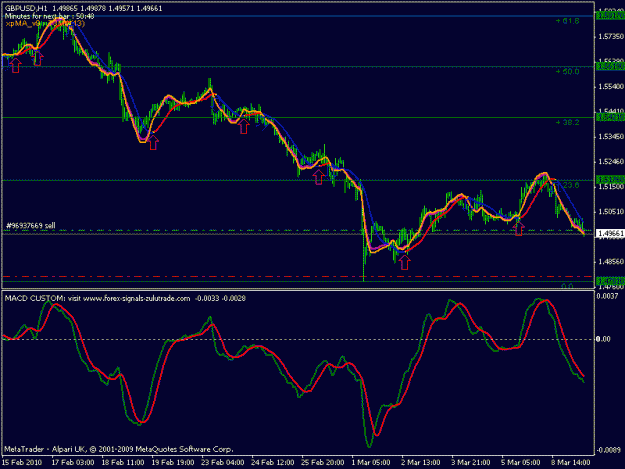The image size is (625, 469).
Task: Click the 8 Mar 14:00 time label
Action: pyautogui.click(x=571, y=463)
